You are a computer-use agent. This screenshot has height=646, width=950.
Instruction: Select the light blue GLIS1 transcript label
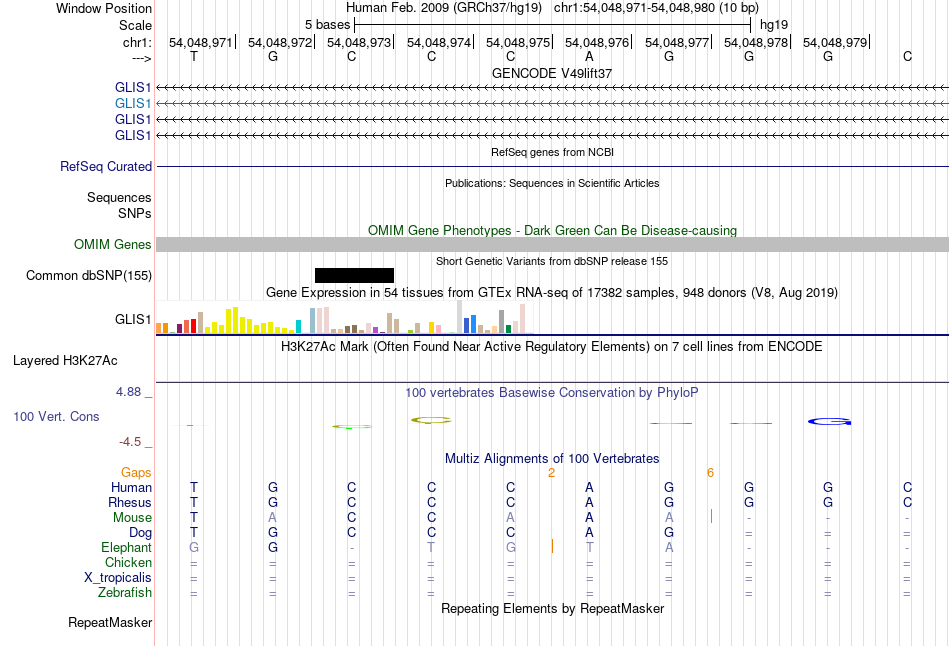[x=133, y=104]
